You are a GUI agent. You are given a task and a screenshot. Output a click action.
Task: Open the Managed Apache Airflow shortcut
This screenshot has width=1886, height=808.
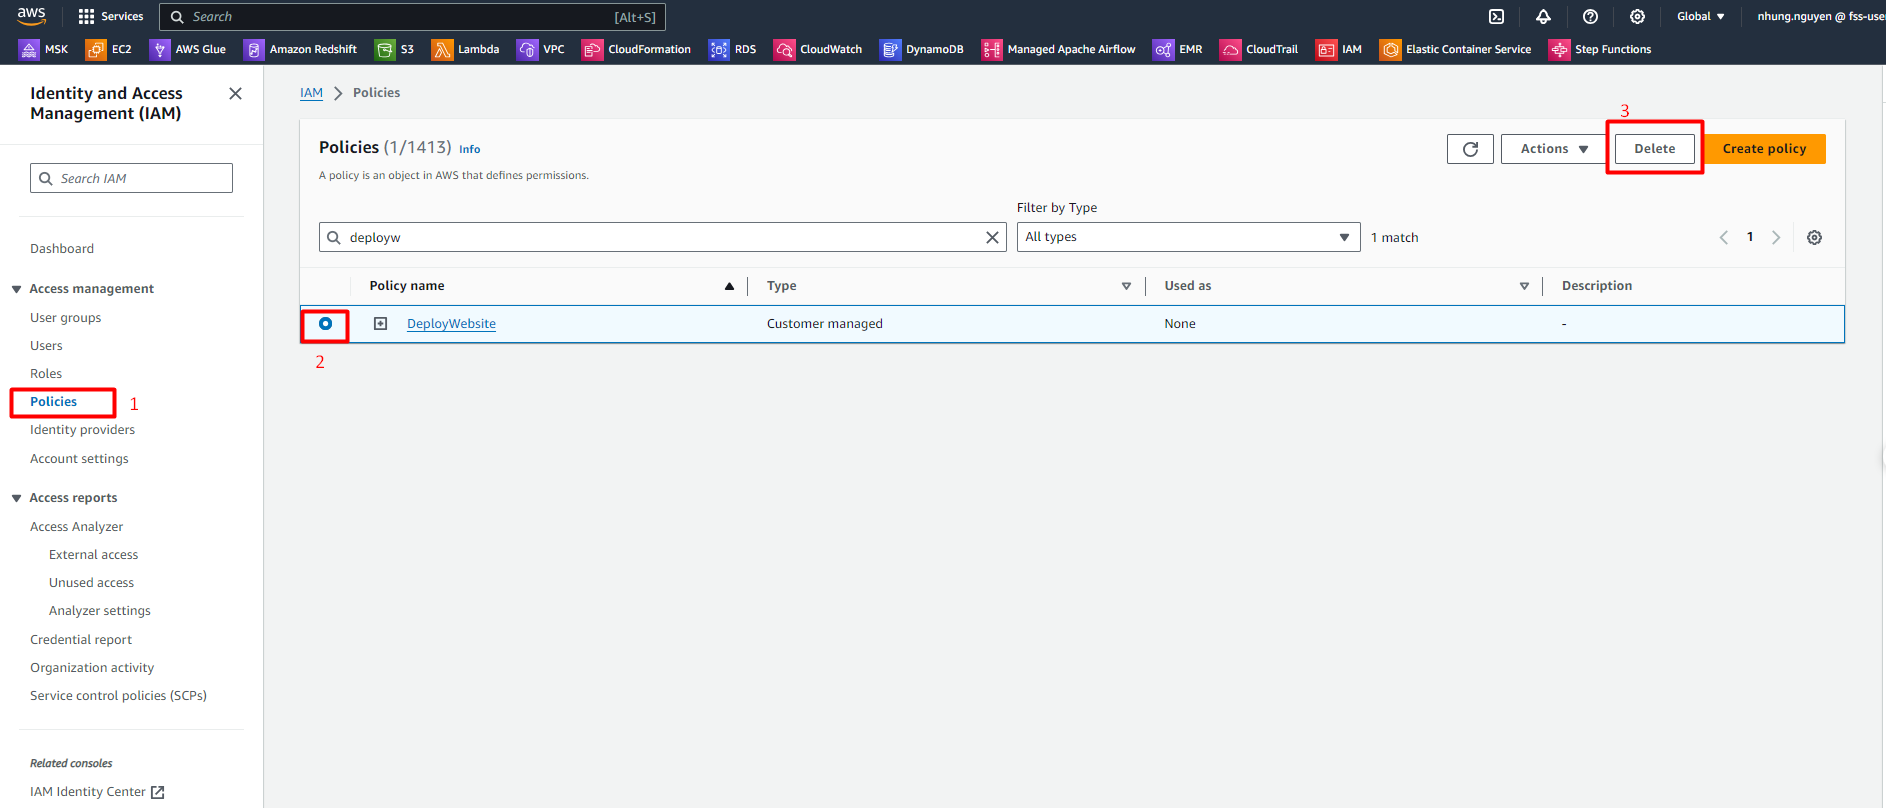pos(1059,49)
